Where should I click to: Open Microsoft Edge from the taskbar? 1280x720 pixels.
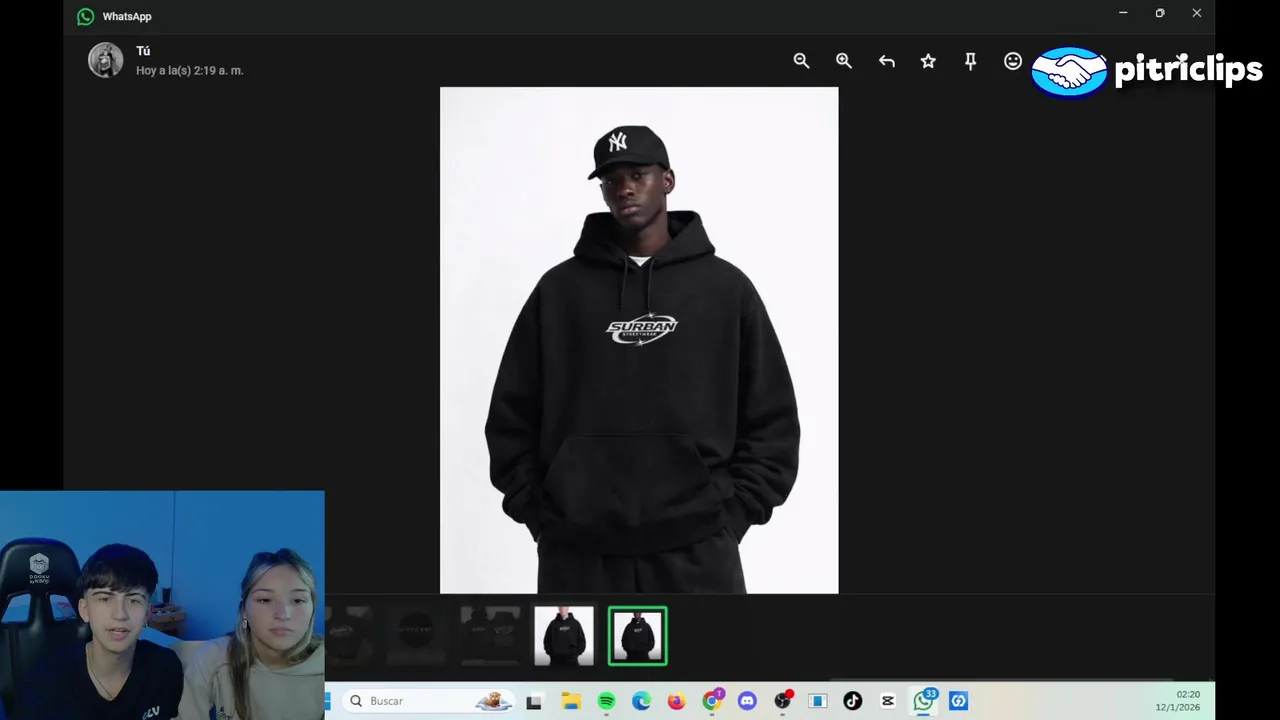pos(641,701)
